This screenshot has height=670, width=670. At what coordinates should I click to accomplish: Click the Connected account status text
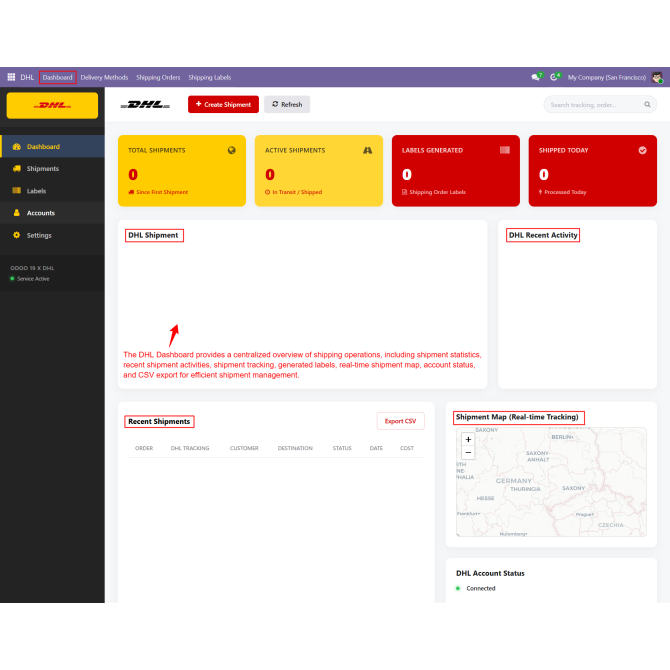click(481, 588)
